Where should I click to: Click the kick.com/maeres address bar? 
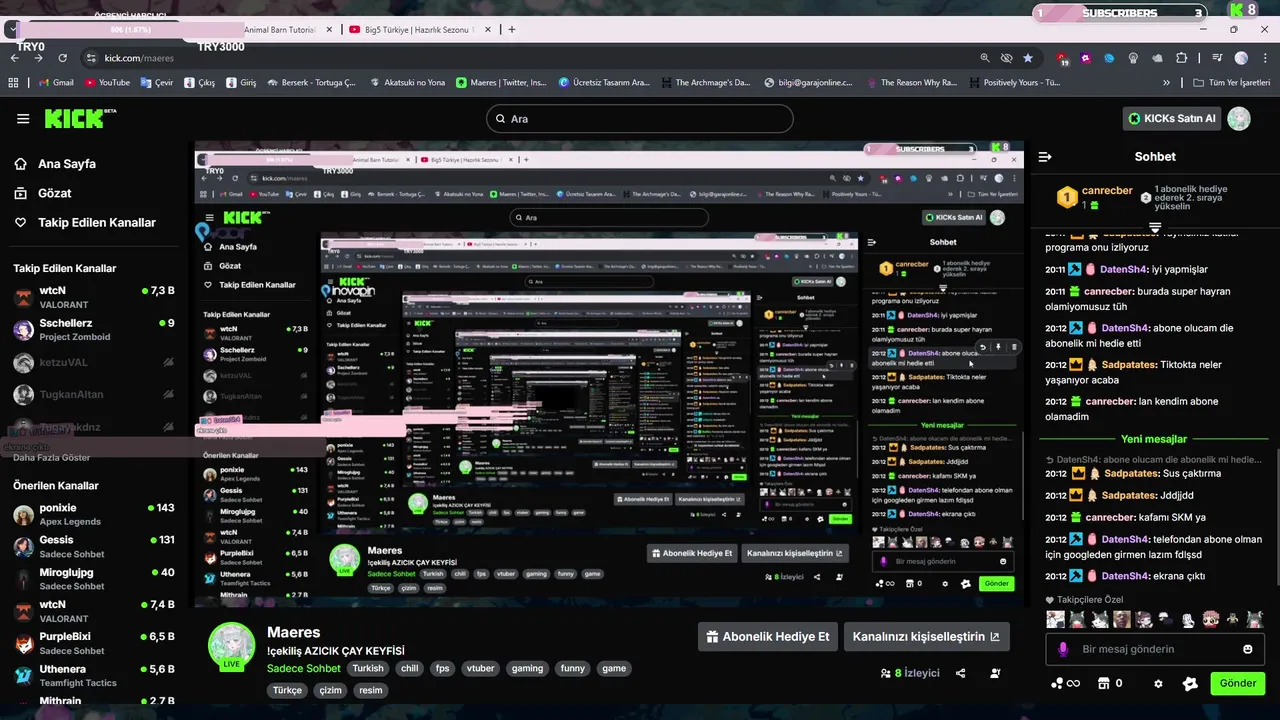pos(139,58)
